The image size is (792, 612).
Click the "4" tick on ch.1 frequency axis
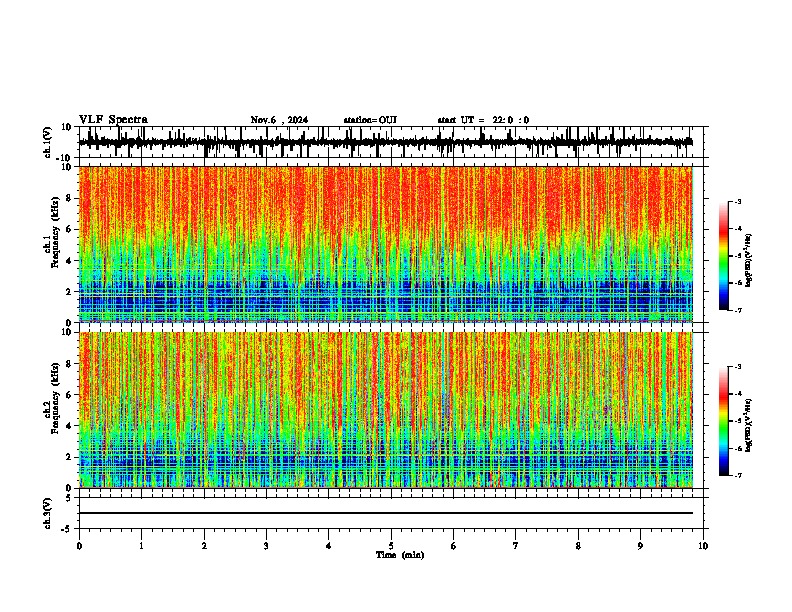coord(70,261)
